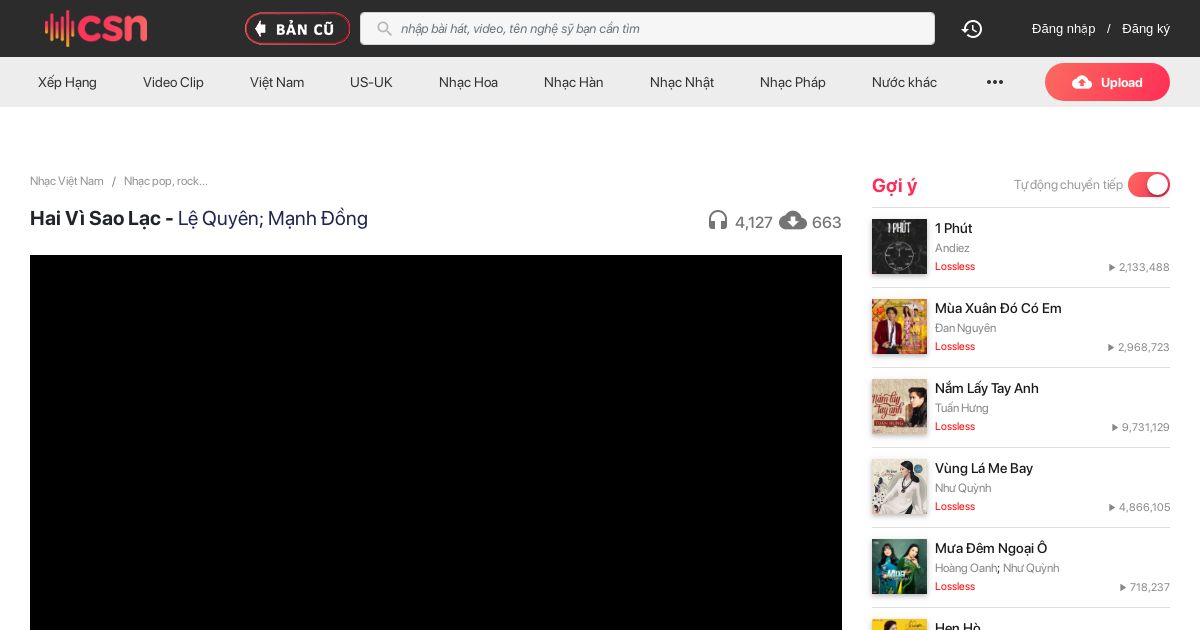
Task: Play suggested song Mùa Xuân Đó Có Em
Action: (x=998, y=308)
